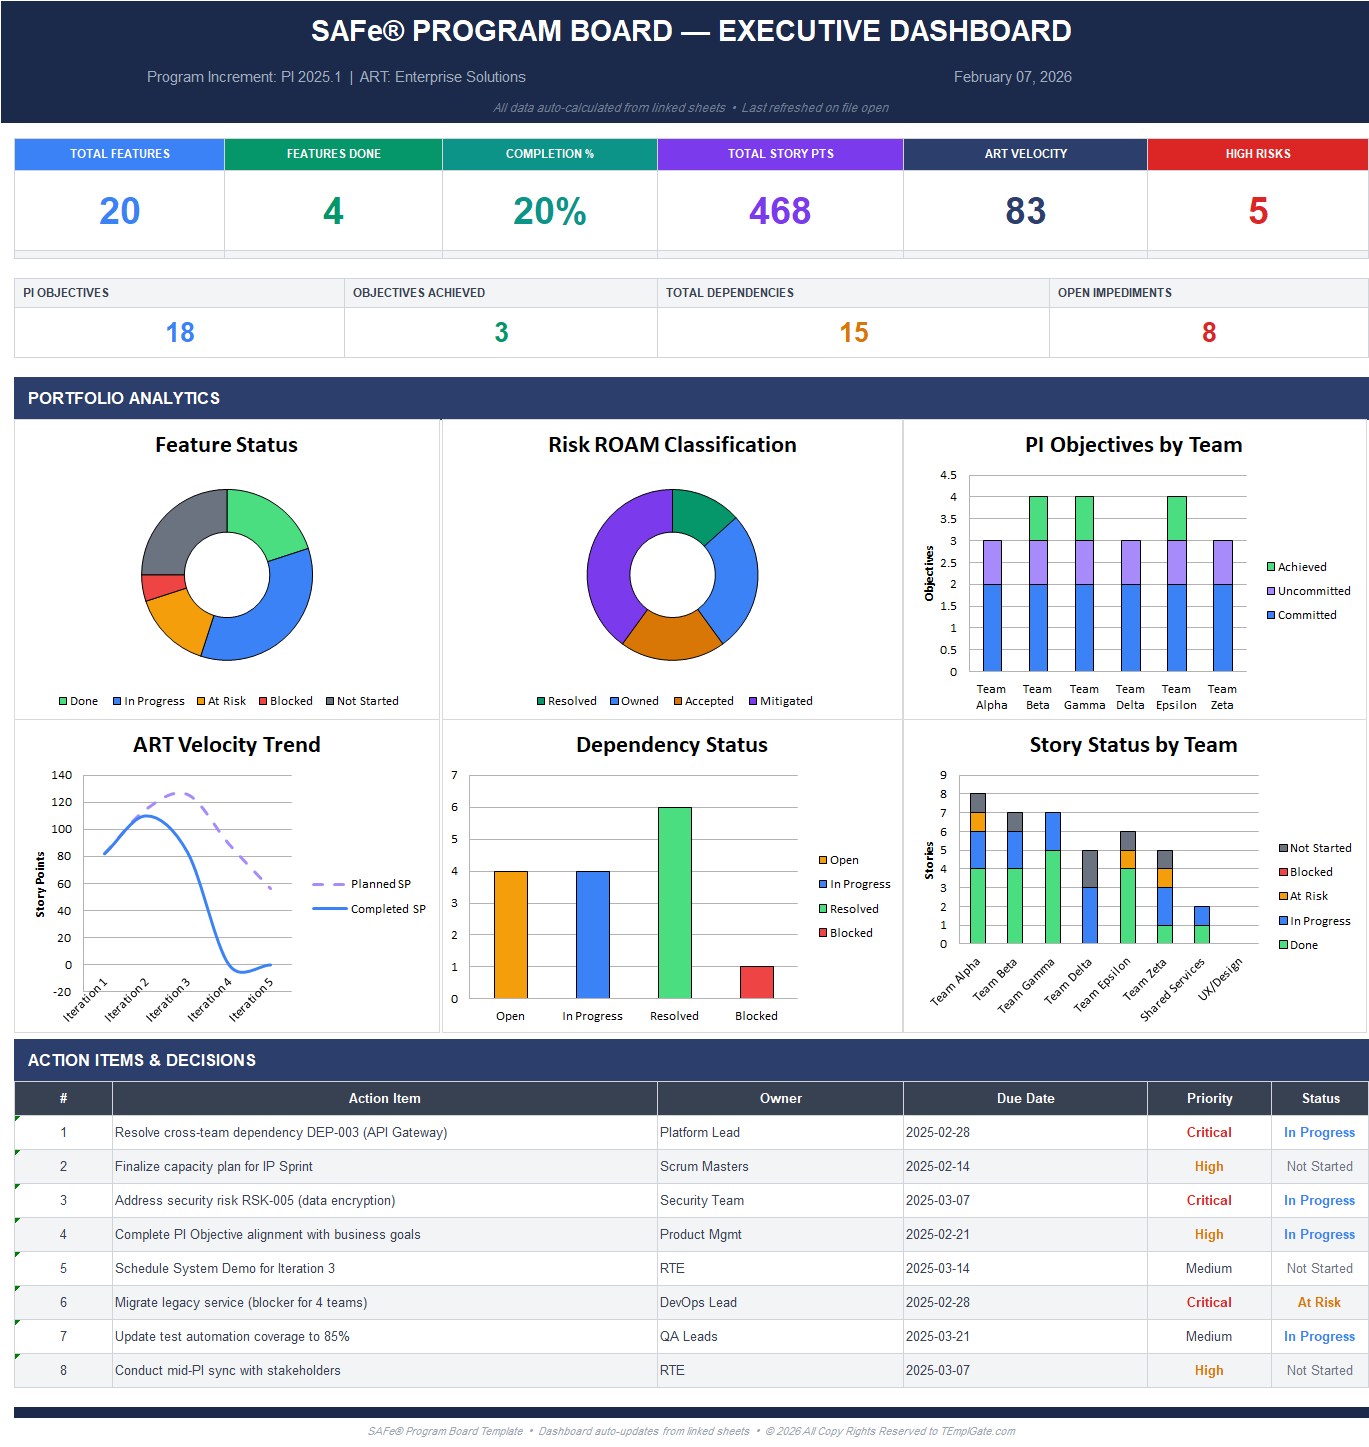Toggle the Mitigated legend entry

pos(781,700)
